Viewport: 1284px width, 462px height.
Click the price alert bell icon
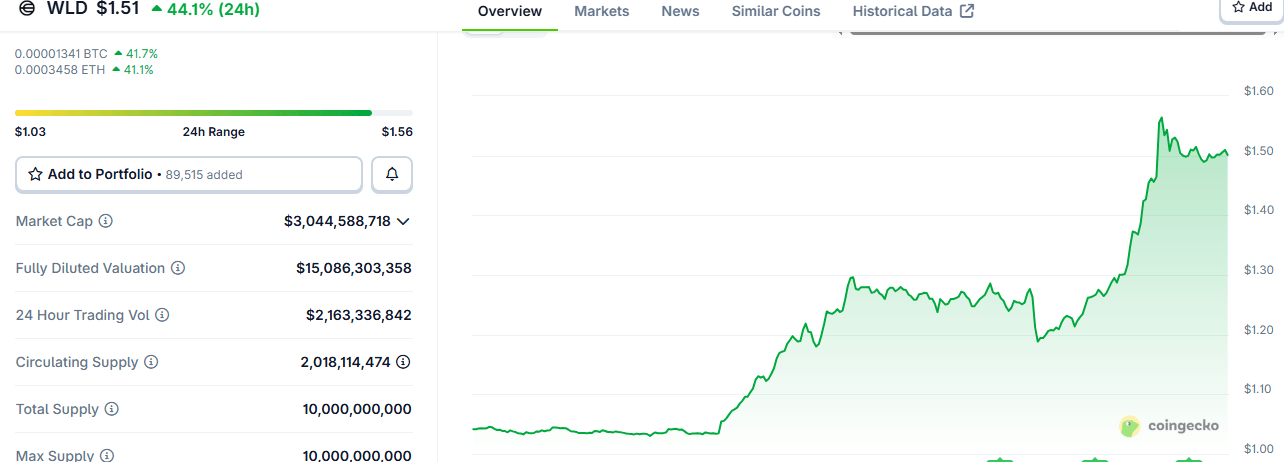[392, 174]
